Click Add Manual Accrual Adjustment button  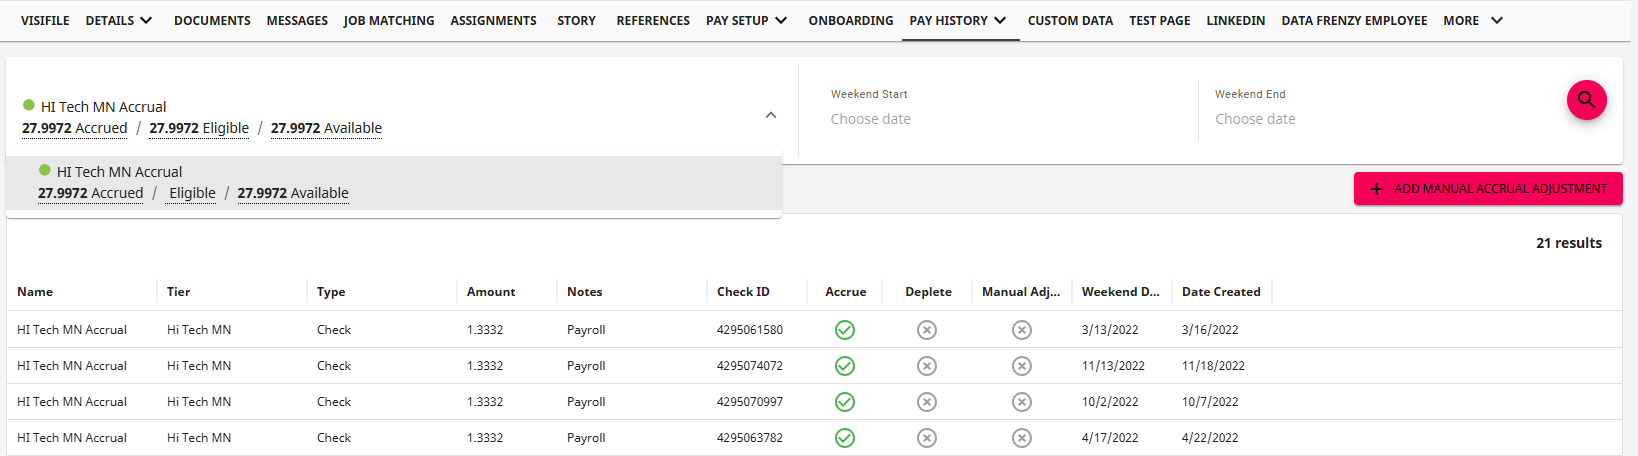[1488, 189]
